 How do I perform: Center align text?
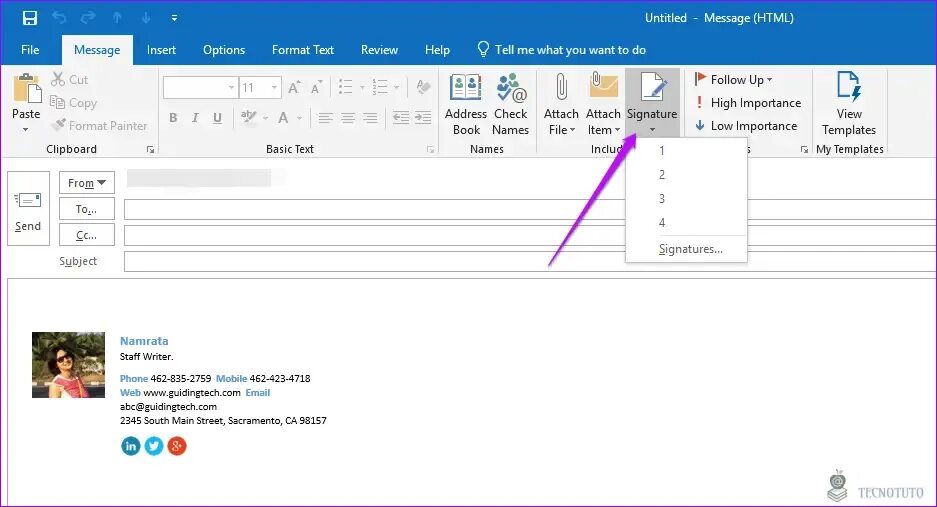348,118
